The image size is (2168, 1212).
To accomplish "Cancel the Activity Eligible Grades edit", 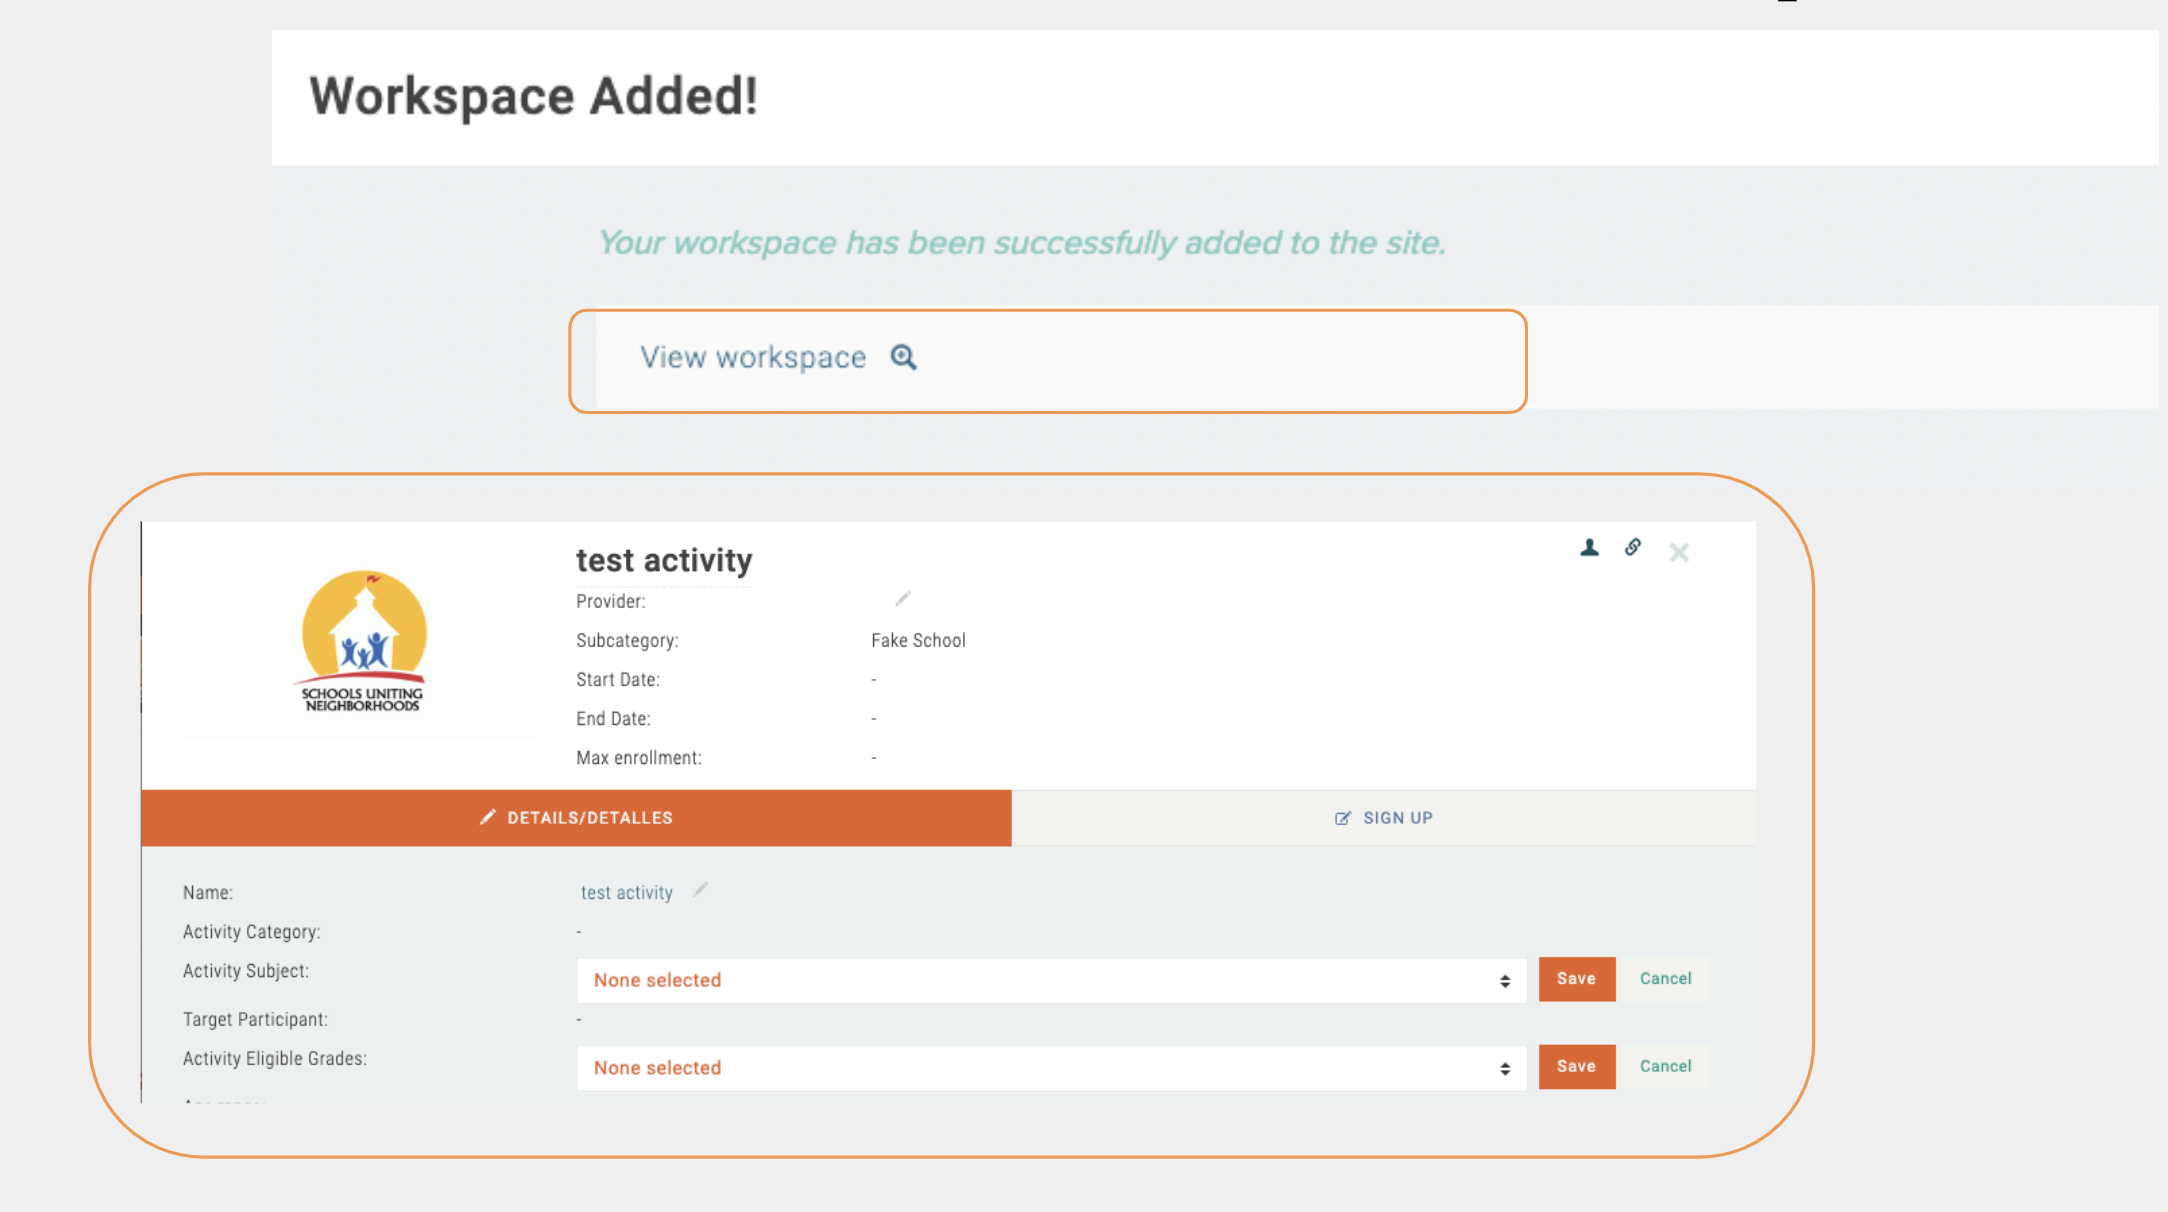I will [1666, 1067].
